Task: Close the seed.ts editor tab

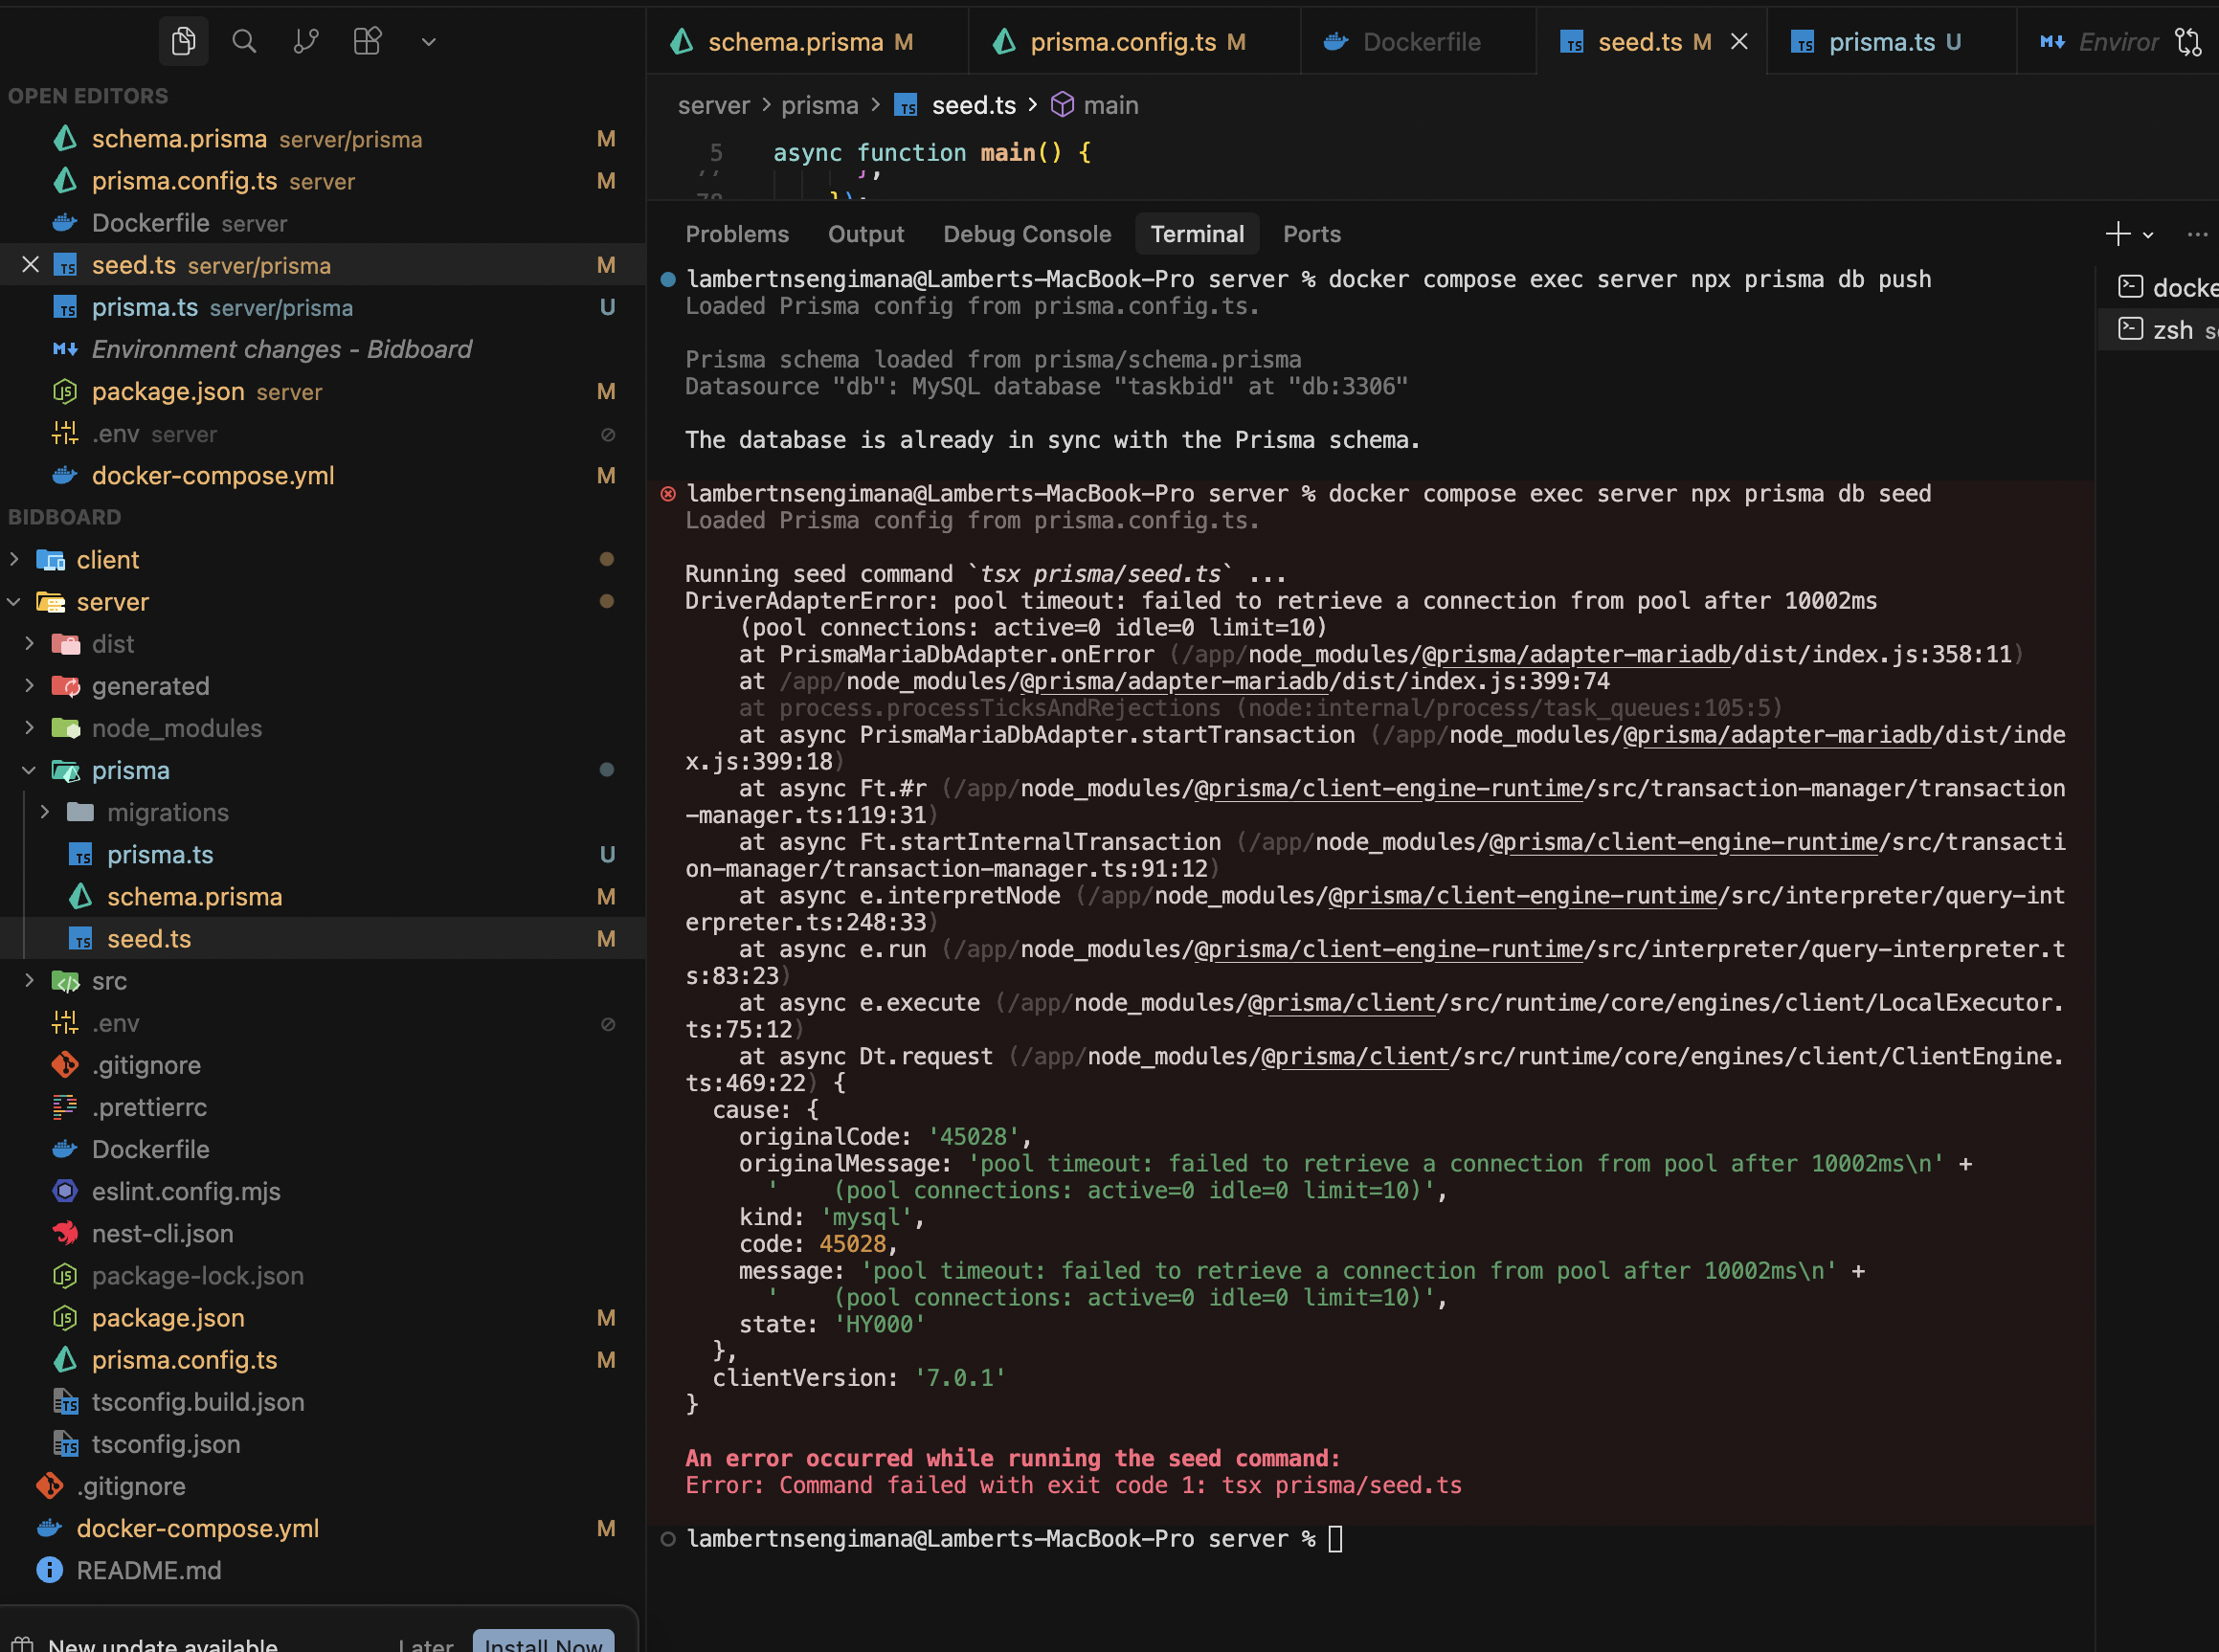Action: coord(1739,42)
